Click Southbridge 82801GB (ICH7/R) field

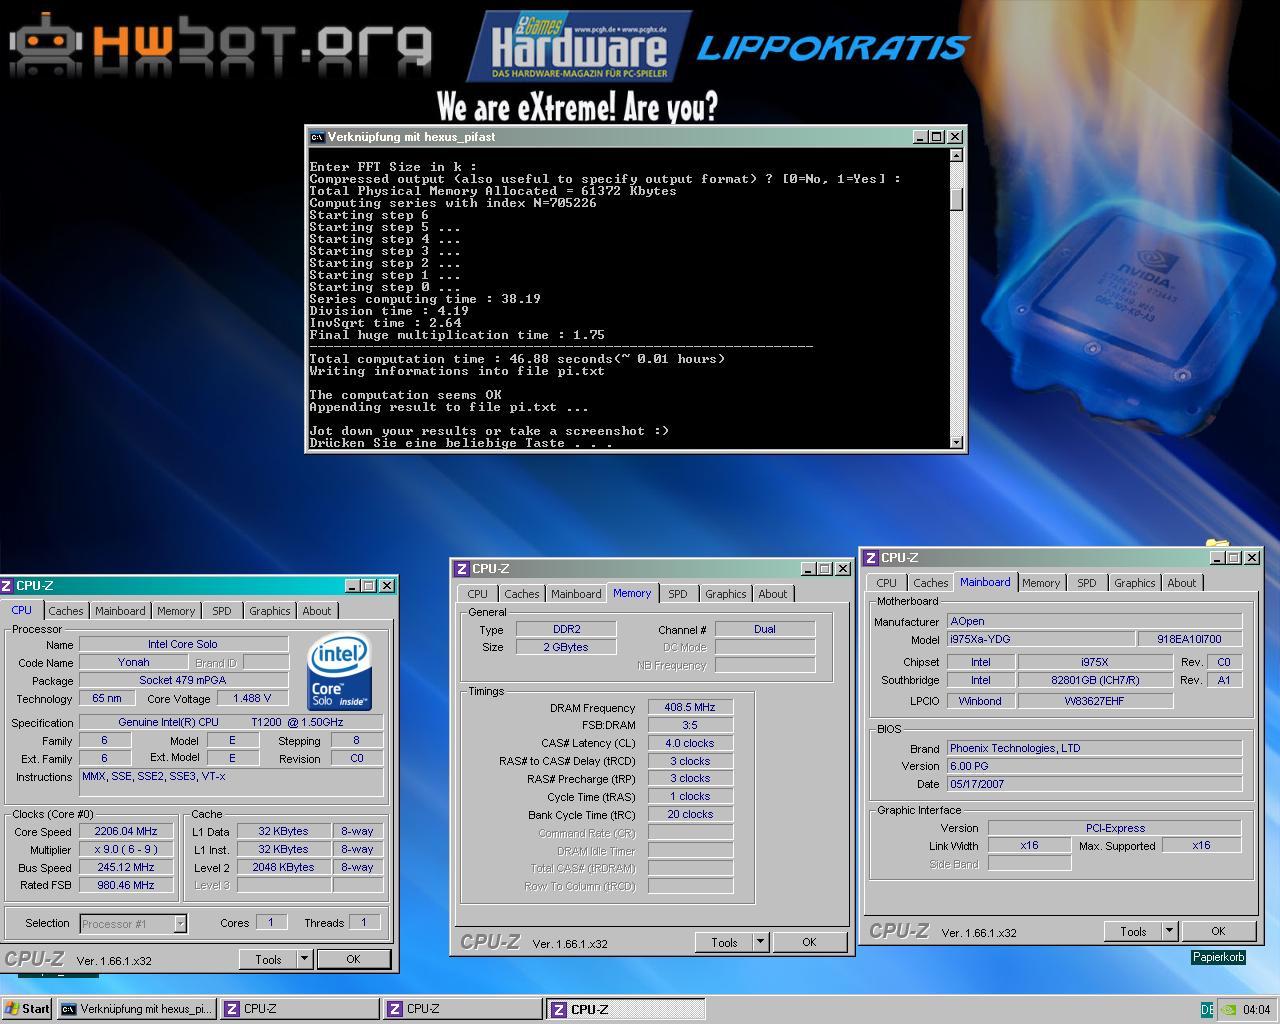pos(1095,681)
